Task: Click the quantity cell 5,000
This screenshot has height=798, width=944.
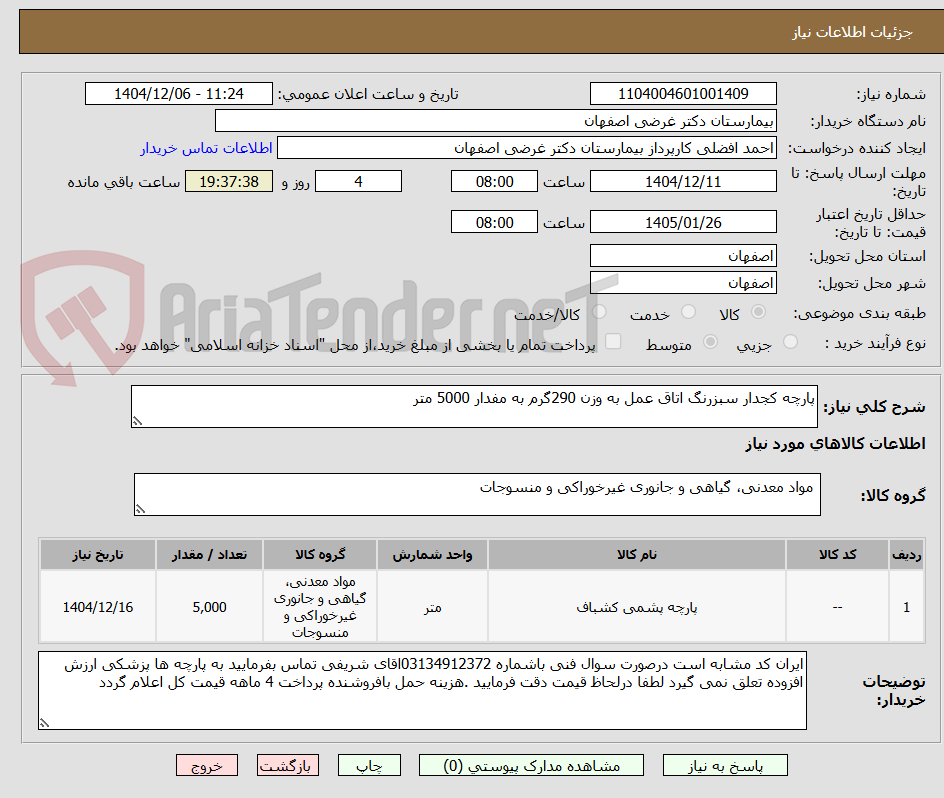Action: (210, 607)
